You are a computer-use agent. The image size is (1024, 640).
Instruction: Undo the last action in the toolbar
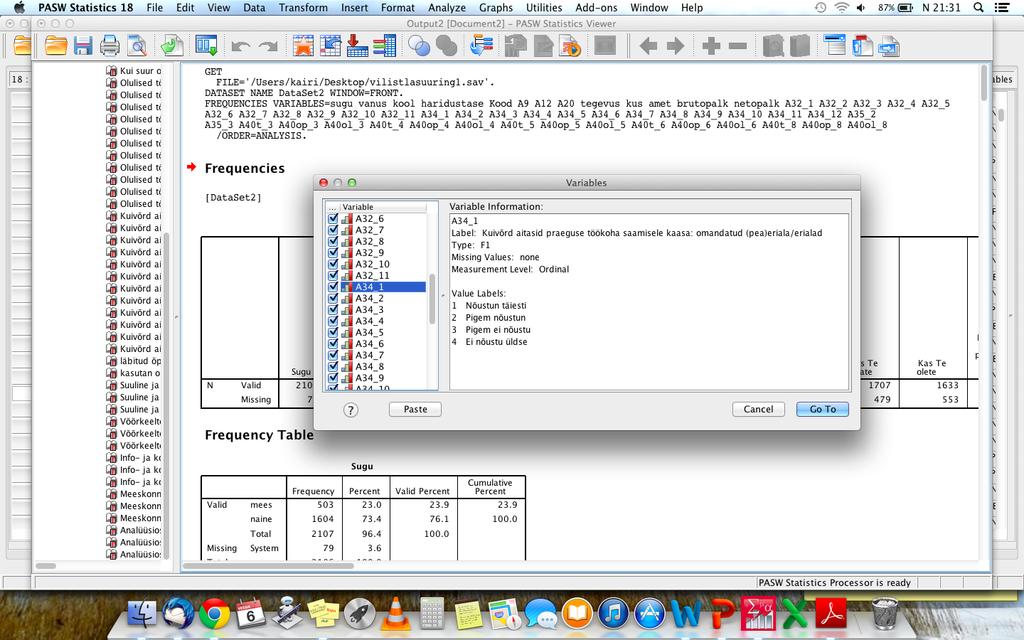click(241, 46)
